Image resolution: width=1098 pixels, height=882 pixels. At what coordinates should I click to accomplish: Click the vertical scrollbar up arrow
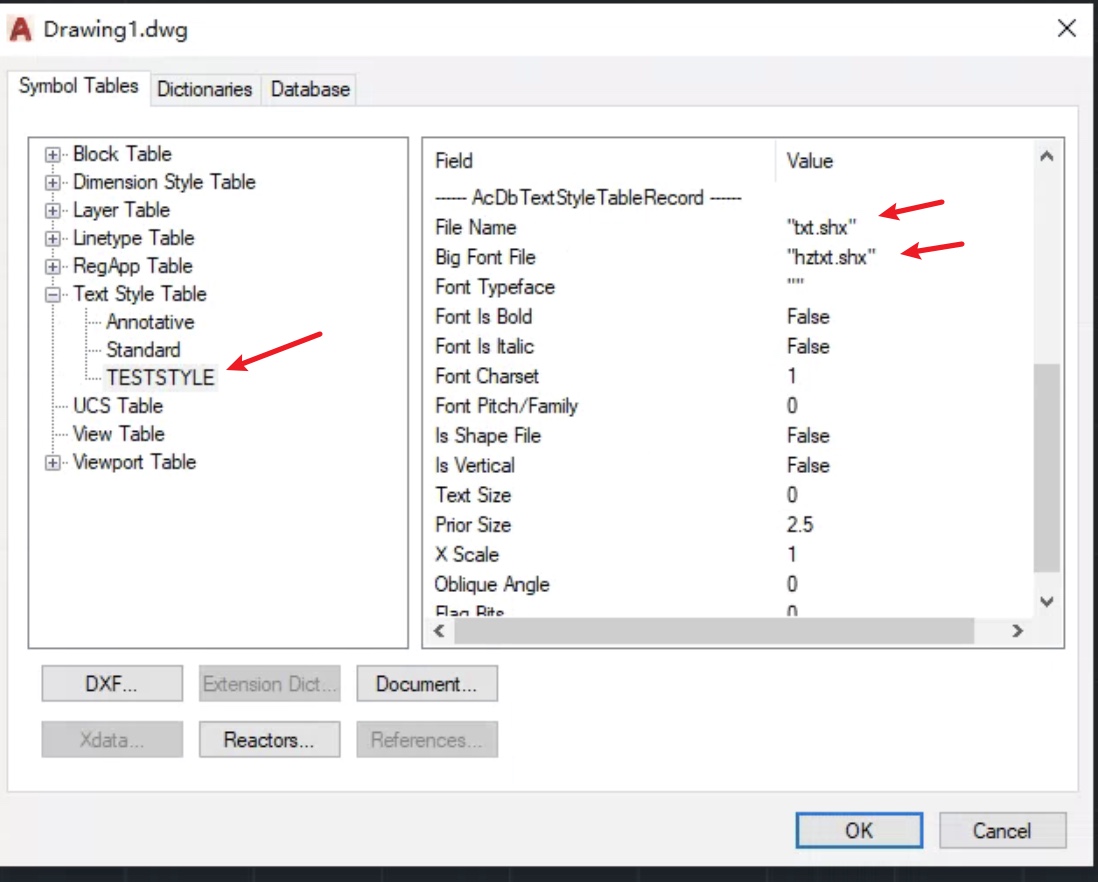click(1047, 156)
